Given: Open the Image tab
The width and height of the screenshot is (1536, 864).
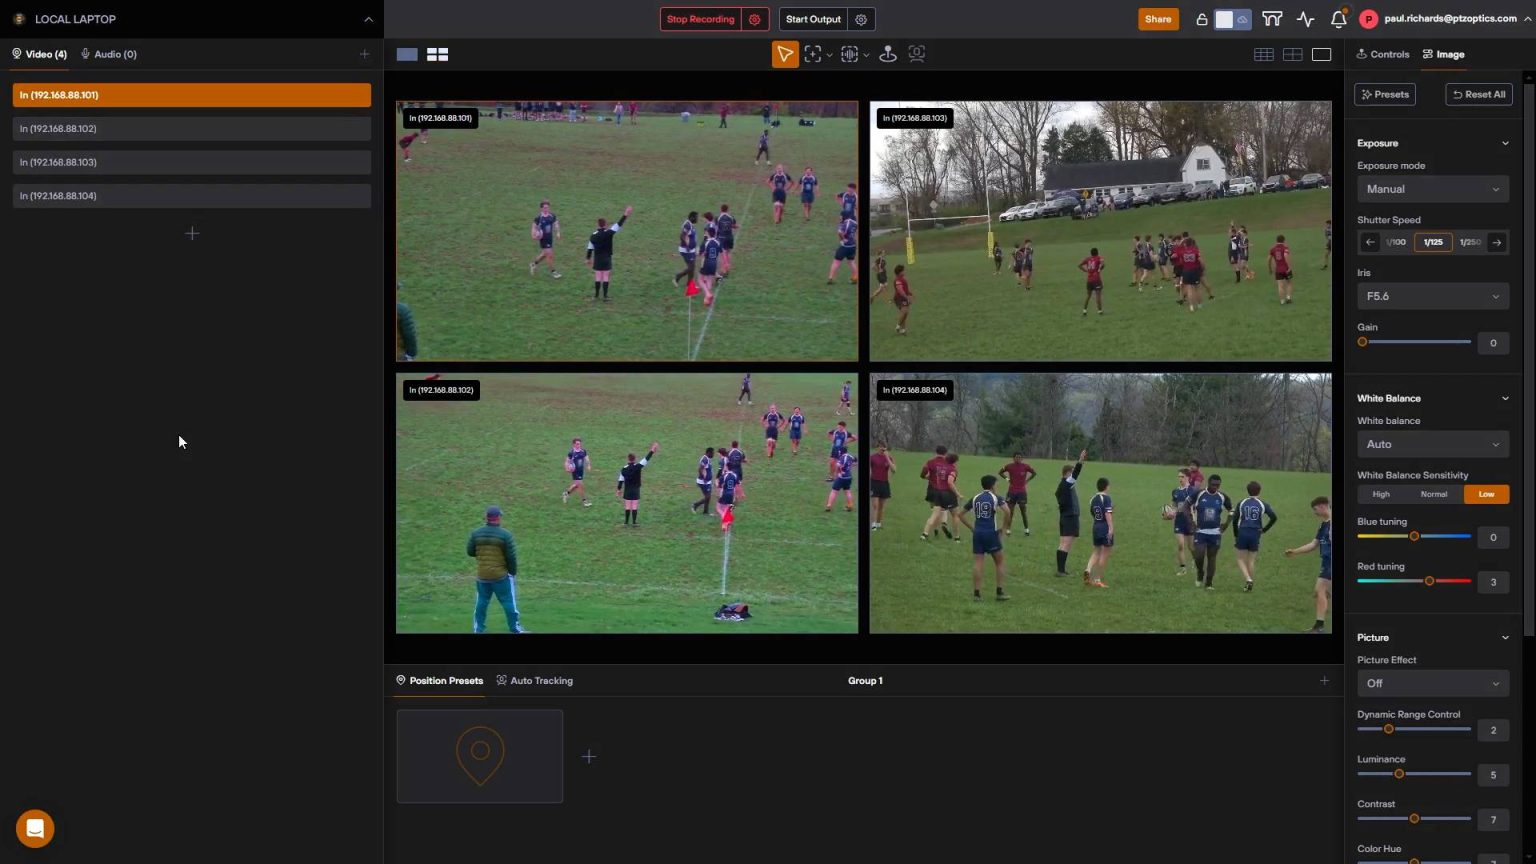Looking at the screenshot, I should [1444, 54].
